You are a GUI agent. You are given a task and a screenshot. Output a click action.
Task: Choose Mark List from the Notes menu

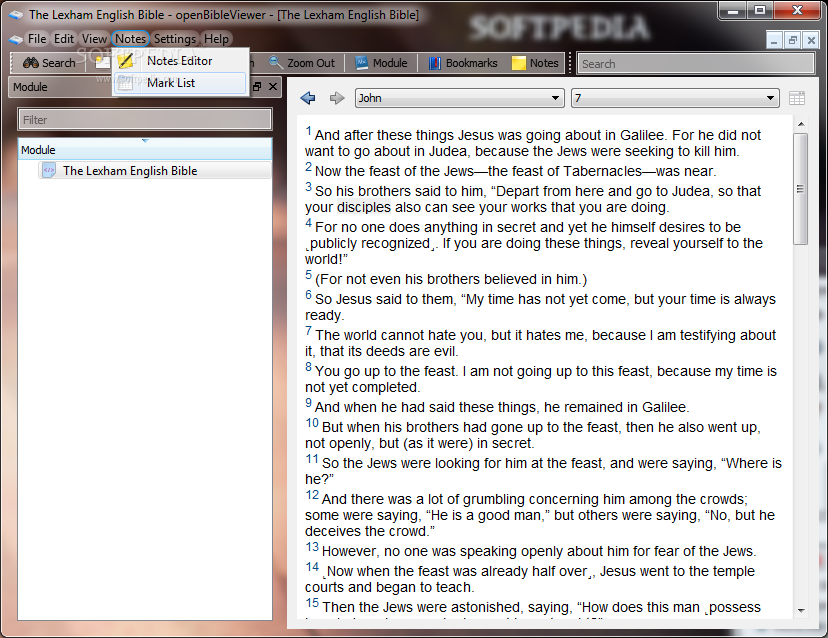(x=180, y=83)
